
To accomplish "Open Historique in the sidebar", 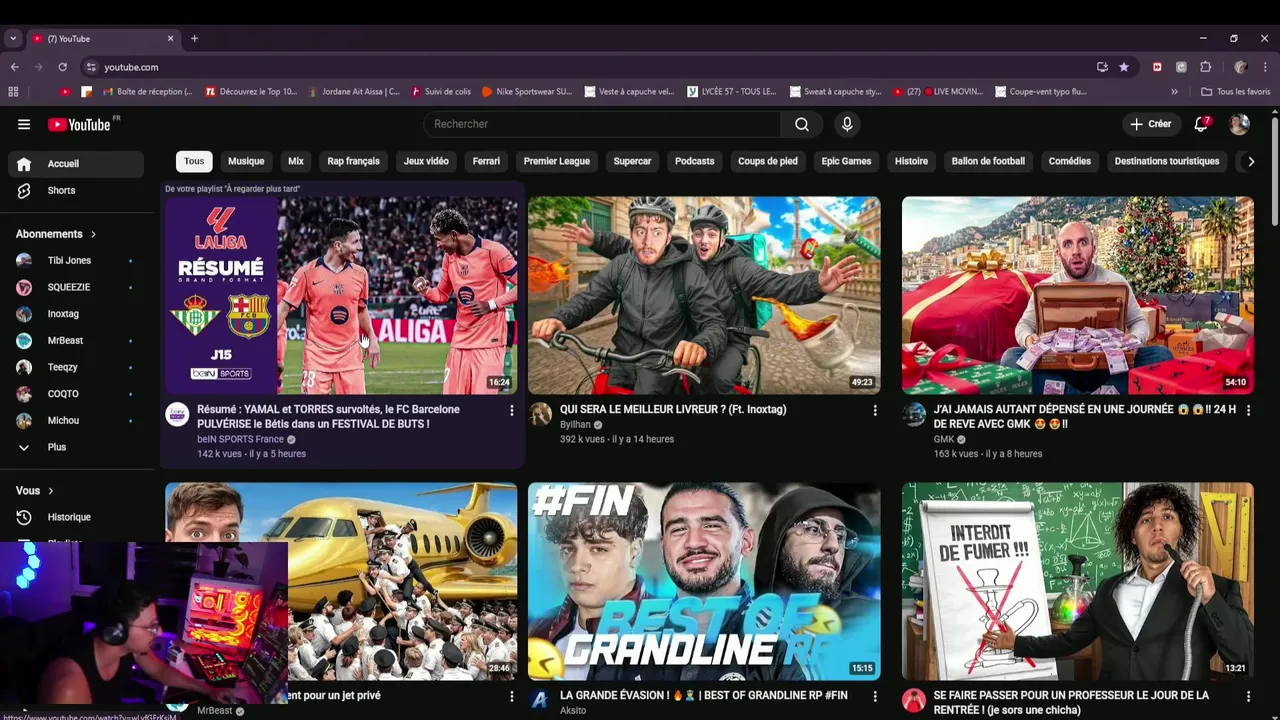I will [x=76, y=517].
